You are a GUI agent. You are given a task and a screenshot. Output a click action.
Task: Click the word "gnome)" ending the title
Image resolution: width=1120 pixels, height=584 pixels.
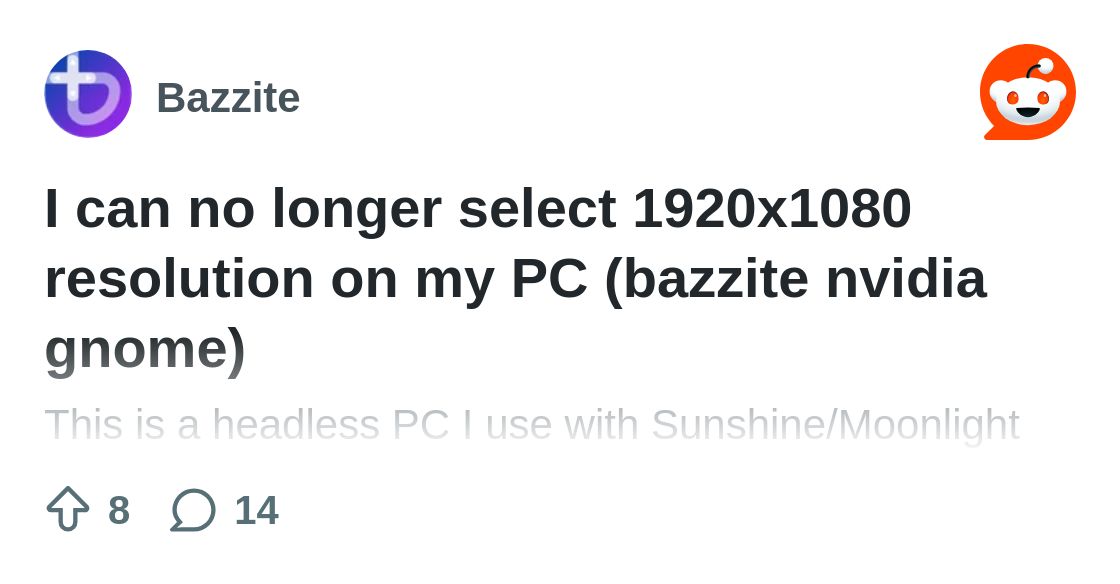coord(145,350)
